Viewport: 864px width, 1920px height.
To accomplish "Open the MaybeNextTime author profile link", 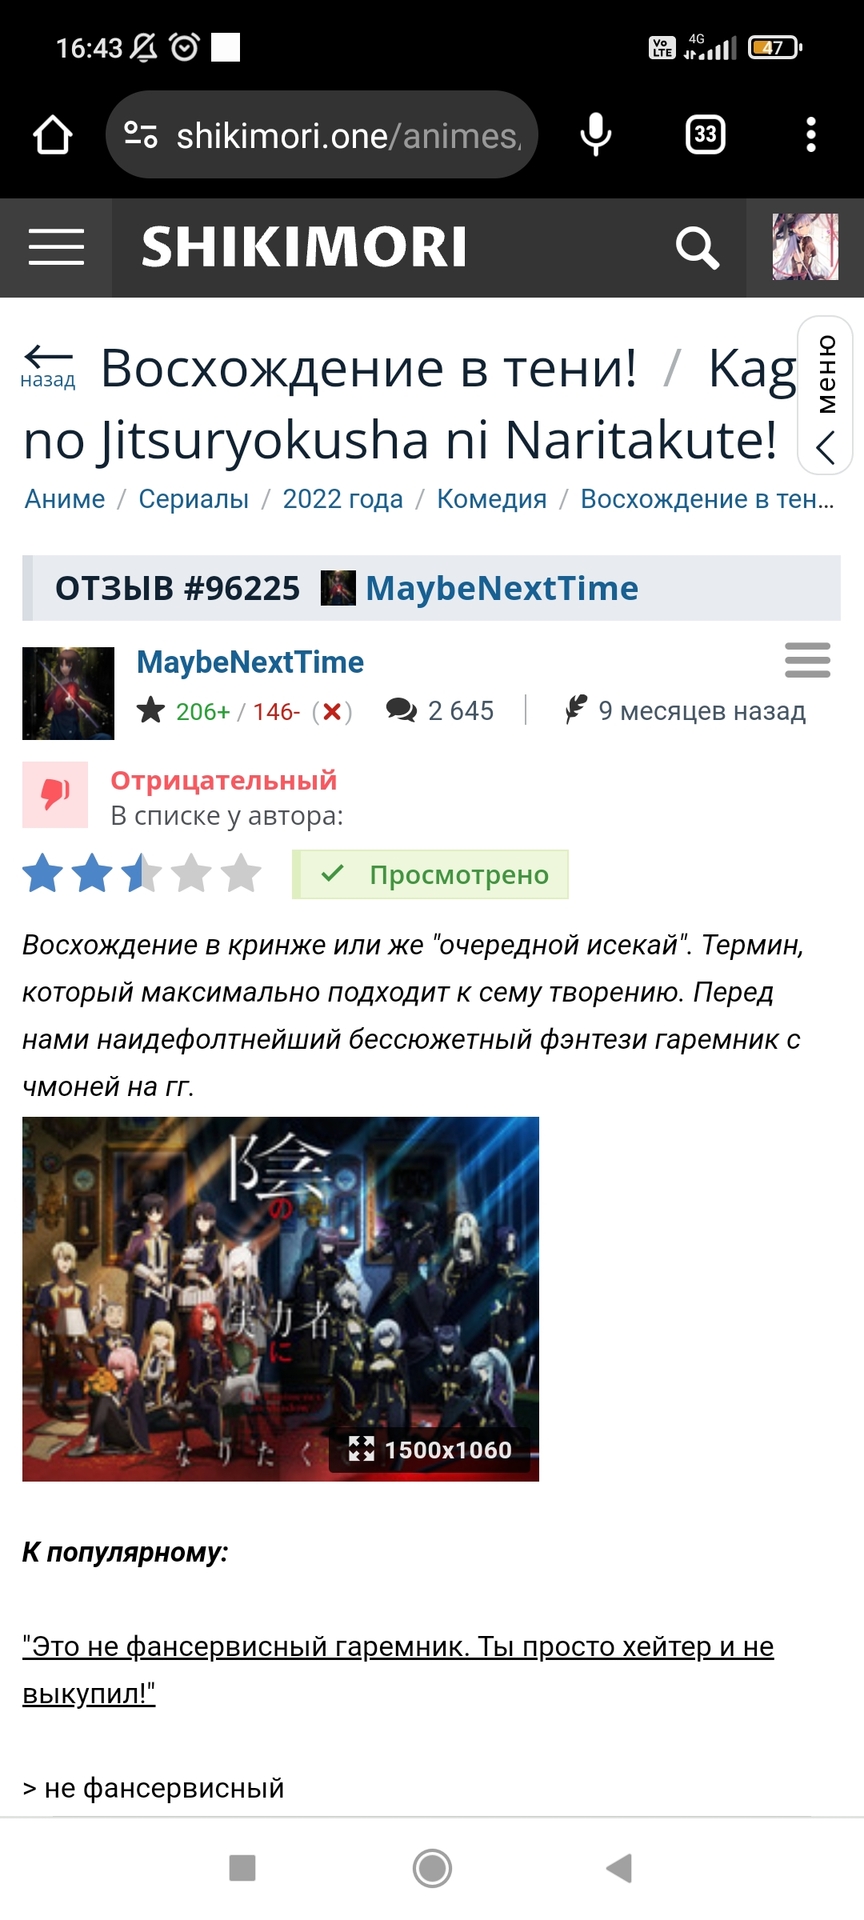I will [x=250, y=662].
